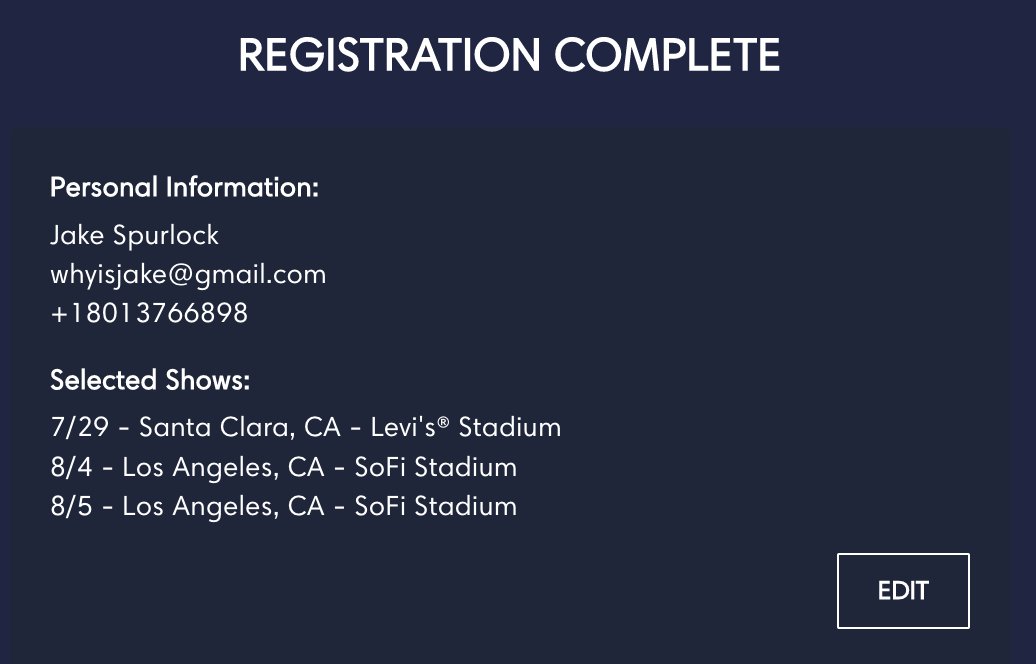The width and height of the screenshot is (1036, 664).
Task: Click SoFi Stadium in the 8/4 show
Action: pos(435,467)
